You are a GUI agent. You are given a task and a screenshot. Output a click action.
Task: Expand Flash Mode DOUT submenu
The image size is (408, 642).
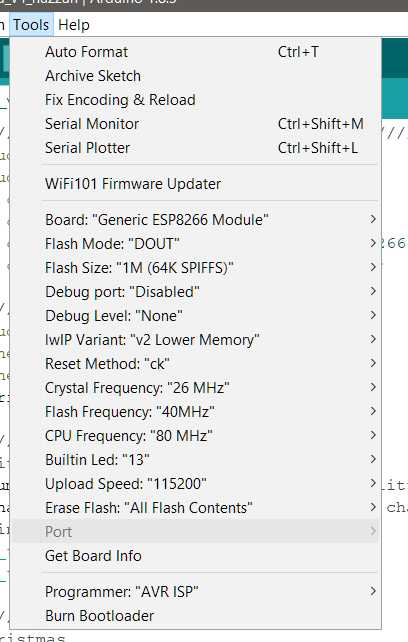coord(195,244)
